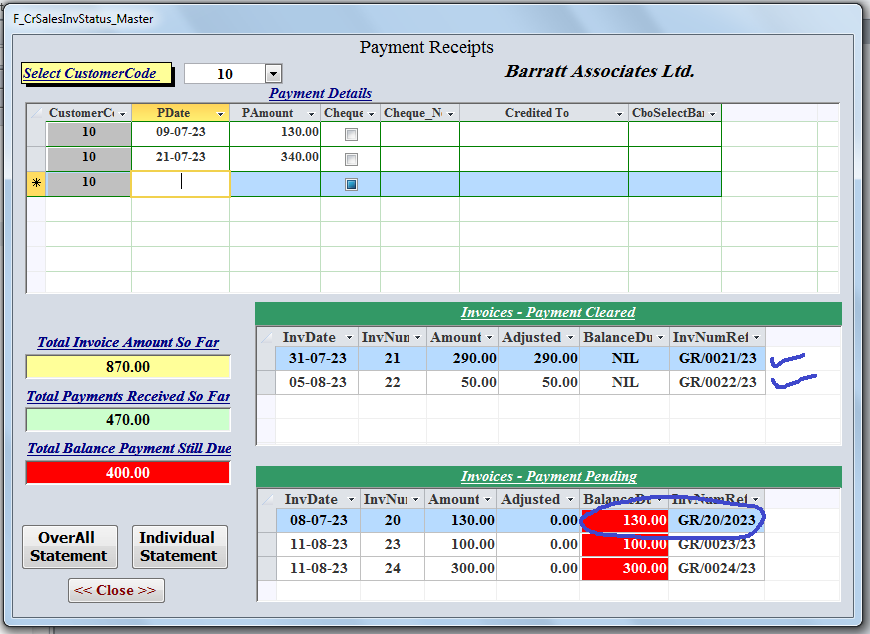Toggle Cheque checkbox for 21-07-23 payment
Viewport: 870px width, 634px height.
351,159
